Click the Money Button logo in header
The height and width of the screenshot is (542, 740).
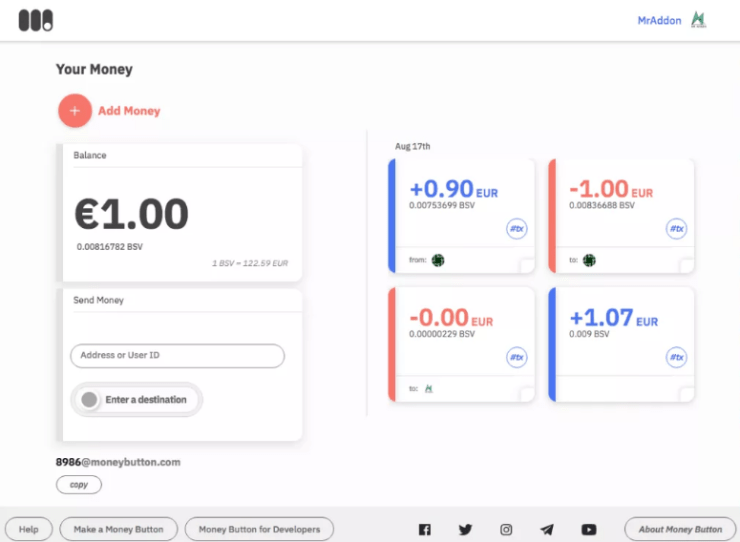point(36,20)
